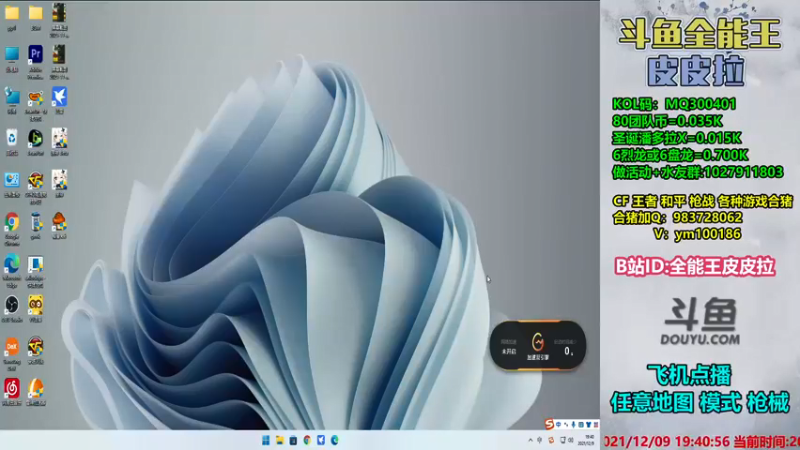Open the orange egg-shaped app shortcut
The width and height of the screenshot is (800, 450).
35,388
